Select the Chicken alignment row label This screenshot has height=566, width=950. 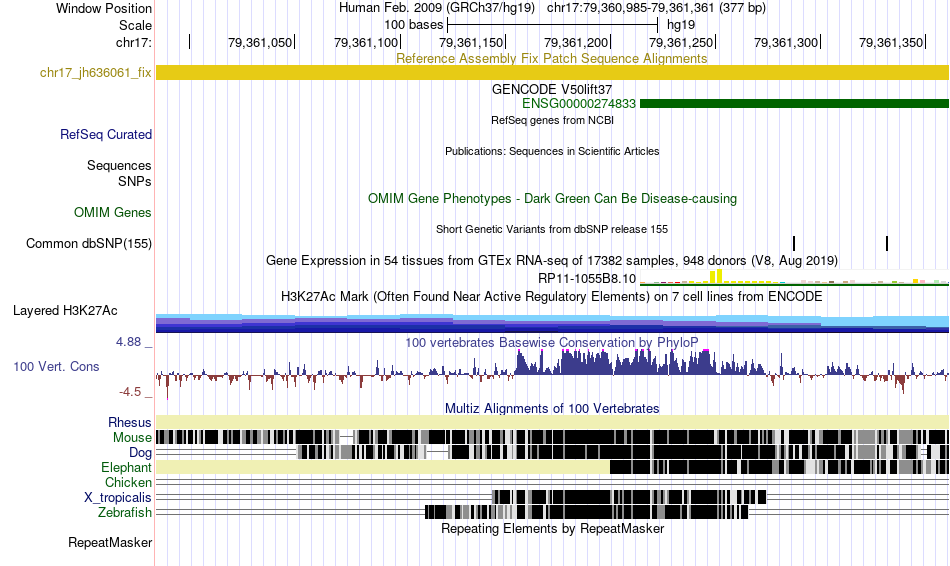tap(128, 482)
